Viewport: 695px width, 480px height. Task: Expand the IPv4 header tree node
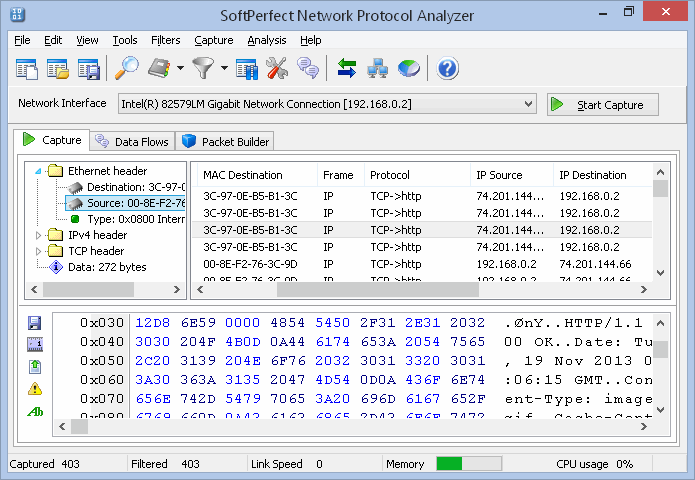pyautogui.click(x=40, y=235)
